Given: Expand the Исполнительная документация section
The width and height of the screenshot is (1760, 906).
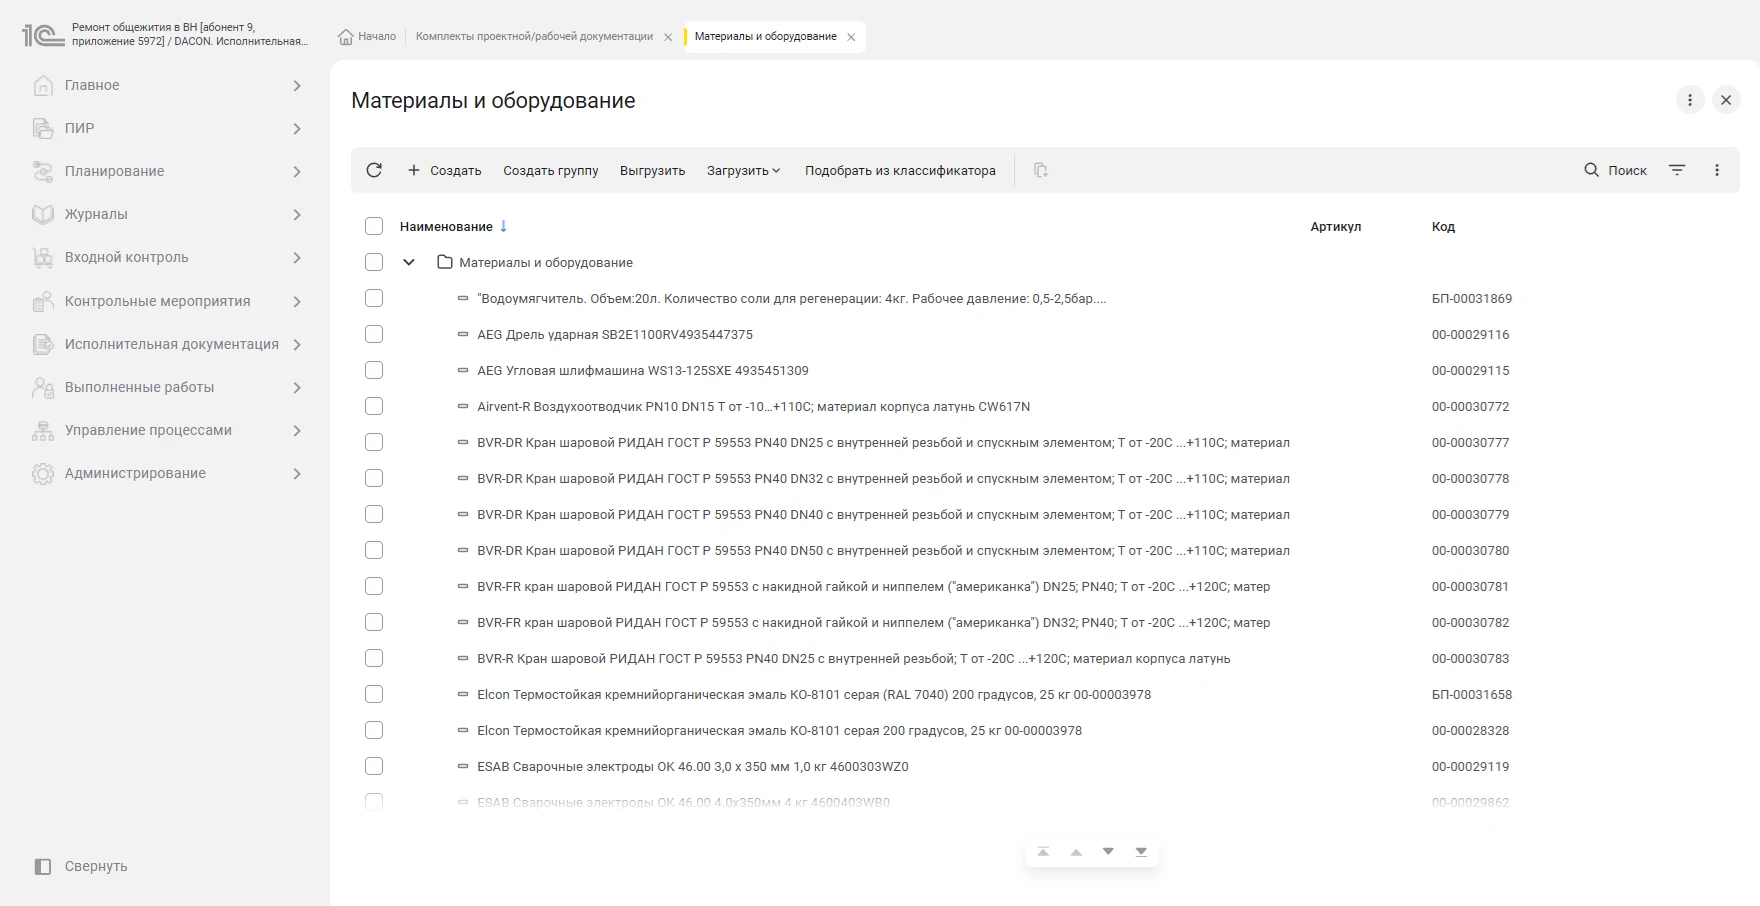Looking at the screenshot, I should pos(296,344).
